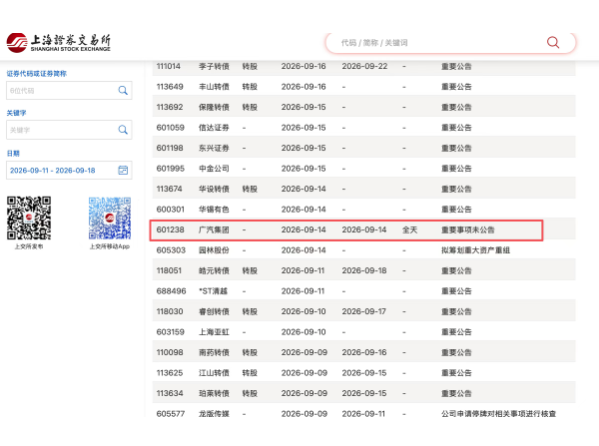Image resolution: width=599 pixels, height=446 pixels.
Task: Select the 688496 *ST清越 row
Action: click(x=364, y=291)
